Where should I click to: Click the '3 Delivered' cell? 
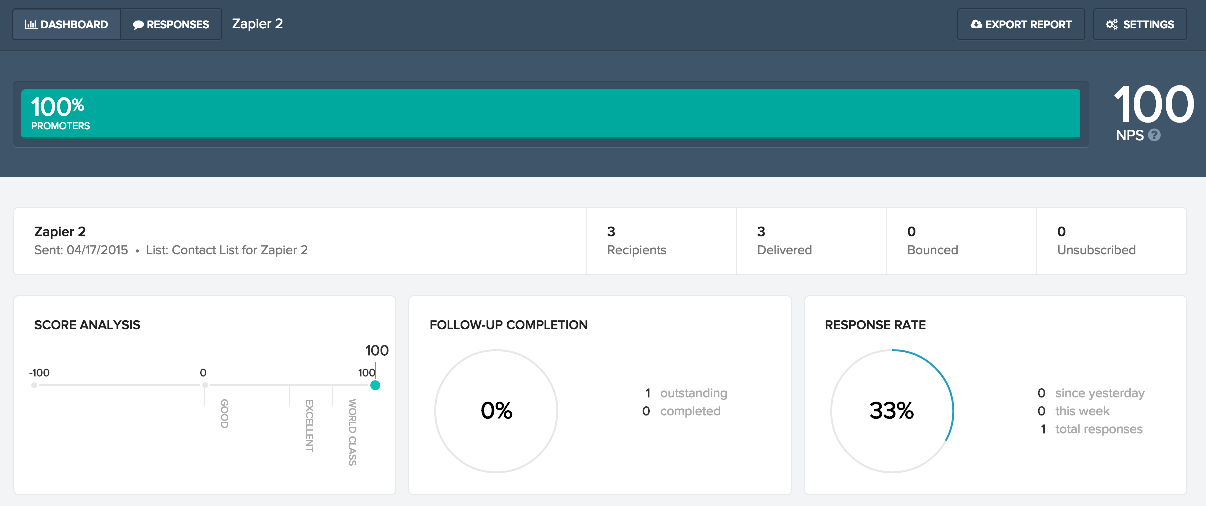[x=811, y=240]
